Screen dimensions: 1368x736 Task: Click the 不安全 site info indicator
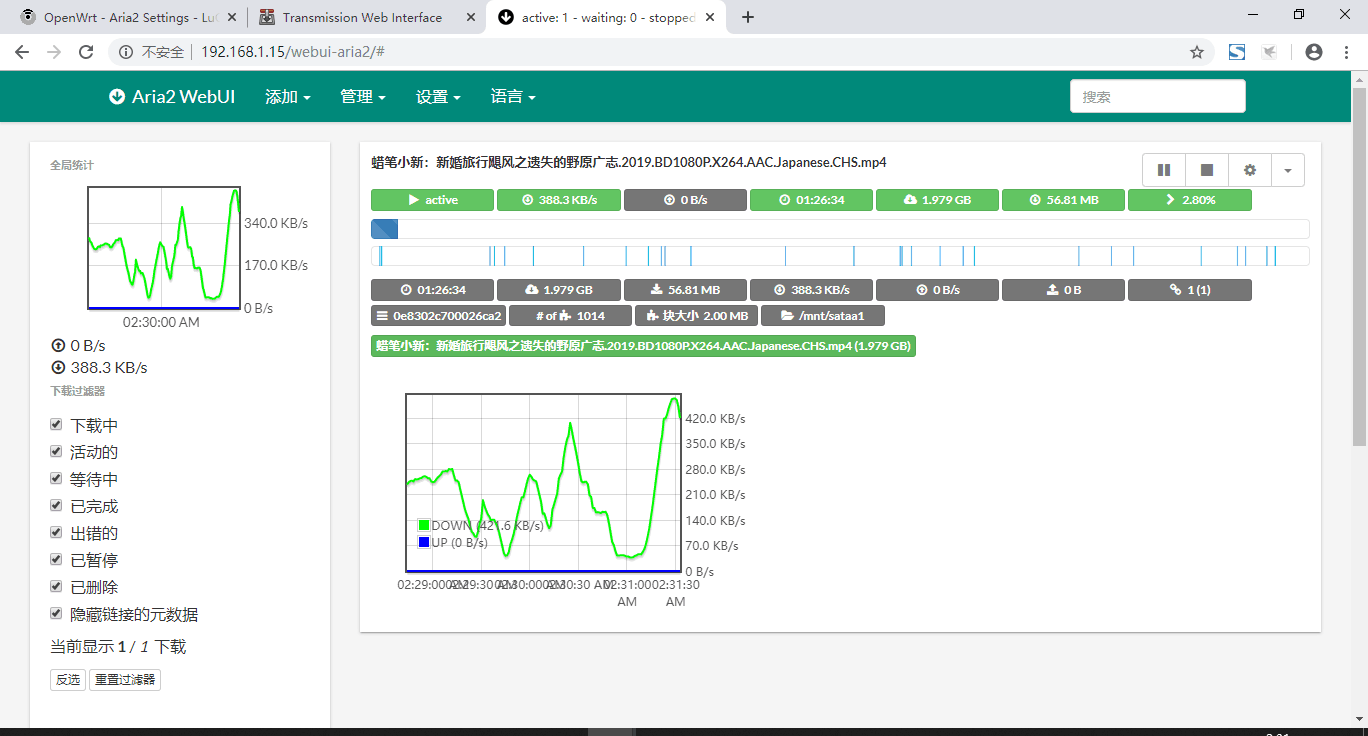152,52
